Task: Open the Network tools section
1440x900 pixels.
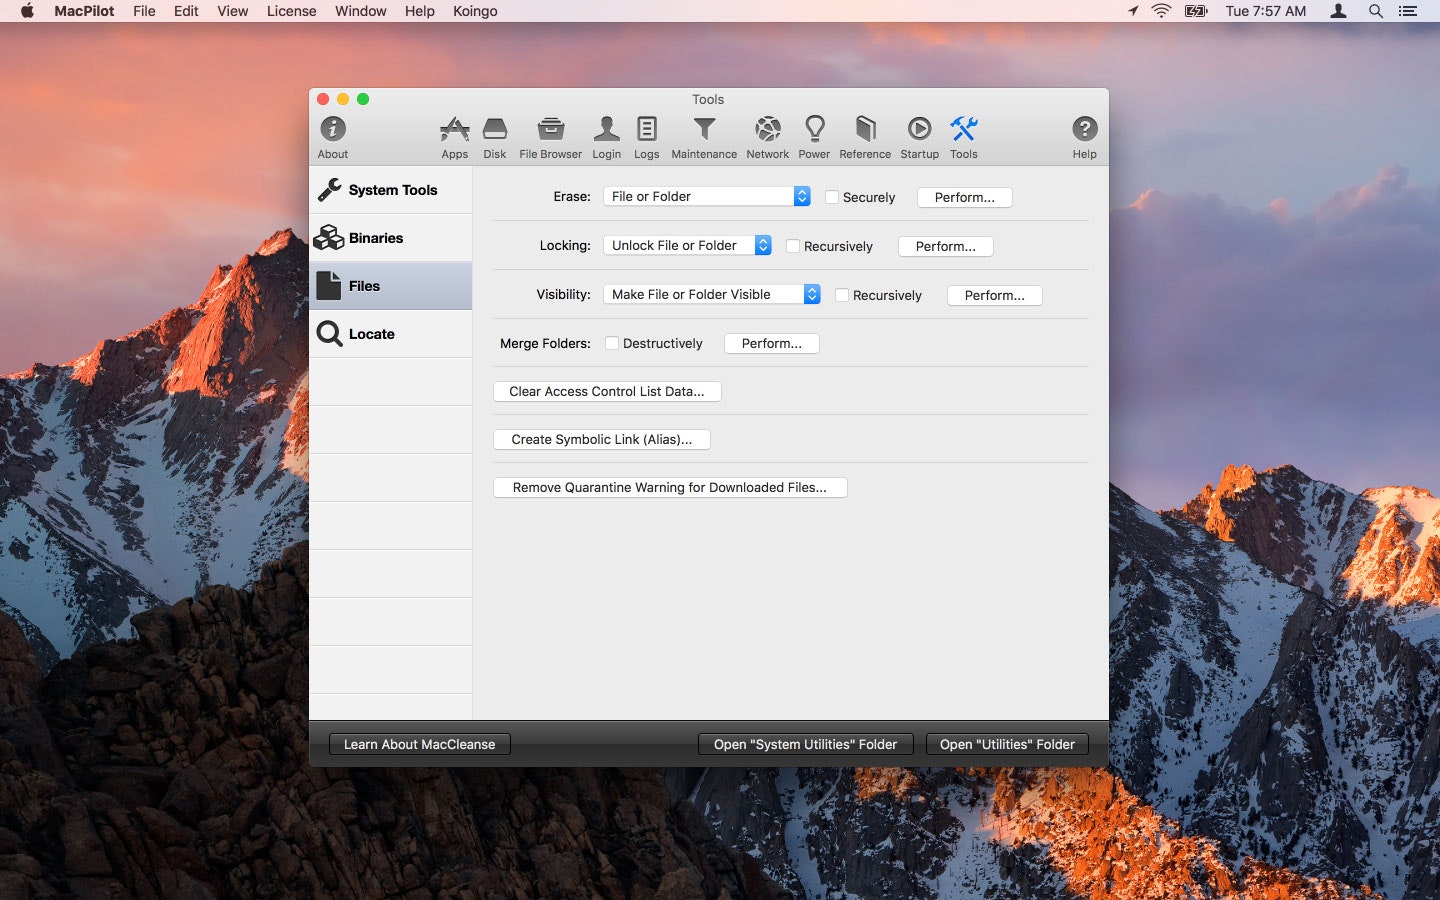Action: (767, 137)
